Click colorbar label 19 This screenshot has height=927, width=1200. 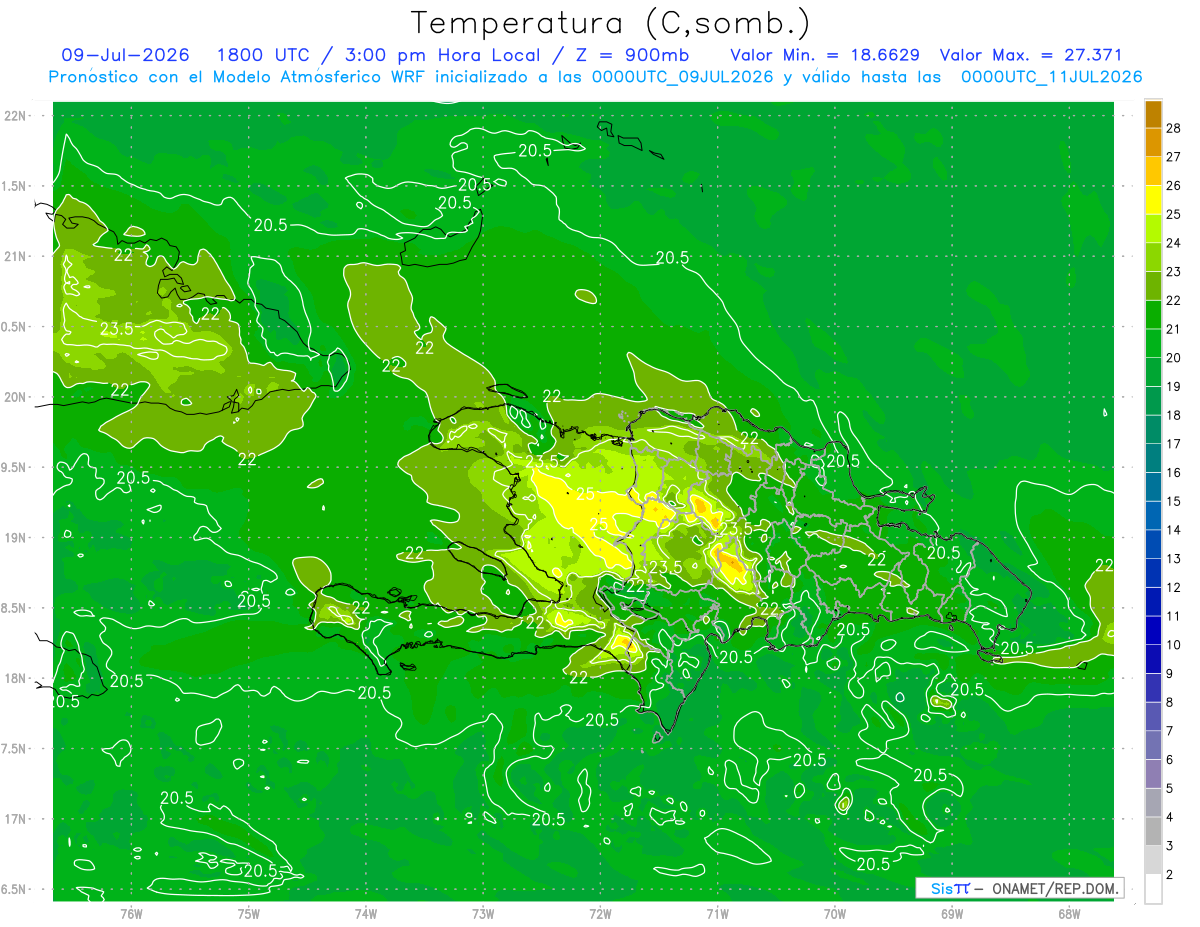point(1174,387)
